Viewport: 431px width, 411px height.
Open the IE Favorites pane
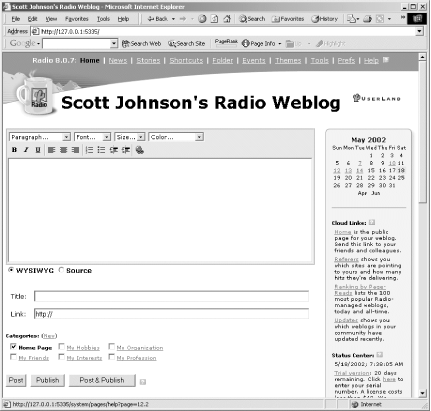(x=288, y=19)
